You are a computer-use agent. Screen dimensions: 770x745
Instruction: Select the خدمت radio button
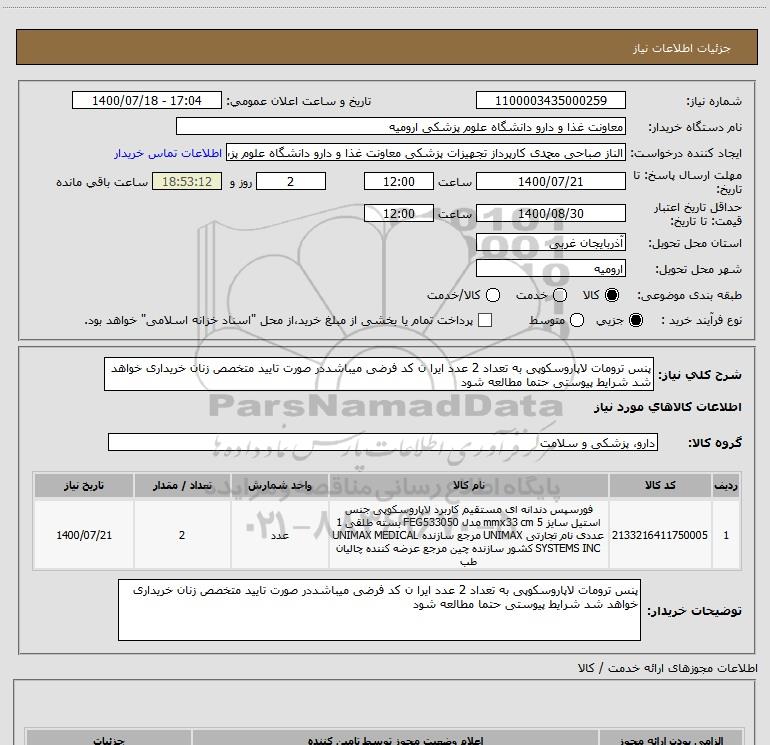tap(560, 295)
